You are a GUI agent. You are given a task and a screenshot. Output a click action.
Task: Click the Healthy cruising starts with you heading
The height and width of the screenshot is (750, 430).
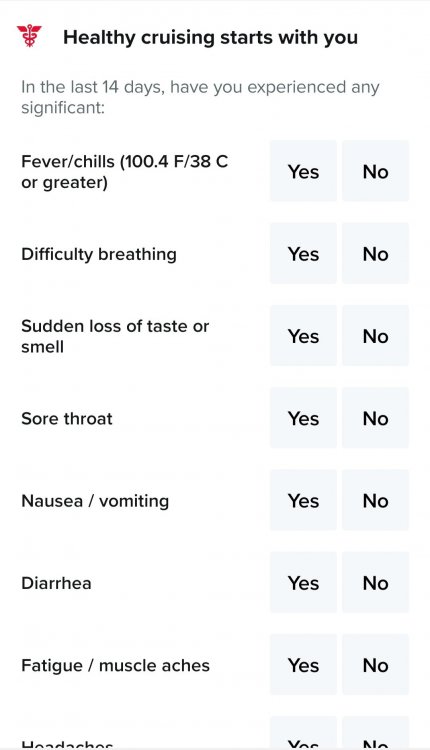[x=210, y=37]
